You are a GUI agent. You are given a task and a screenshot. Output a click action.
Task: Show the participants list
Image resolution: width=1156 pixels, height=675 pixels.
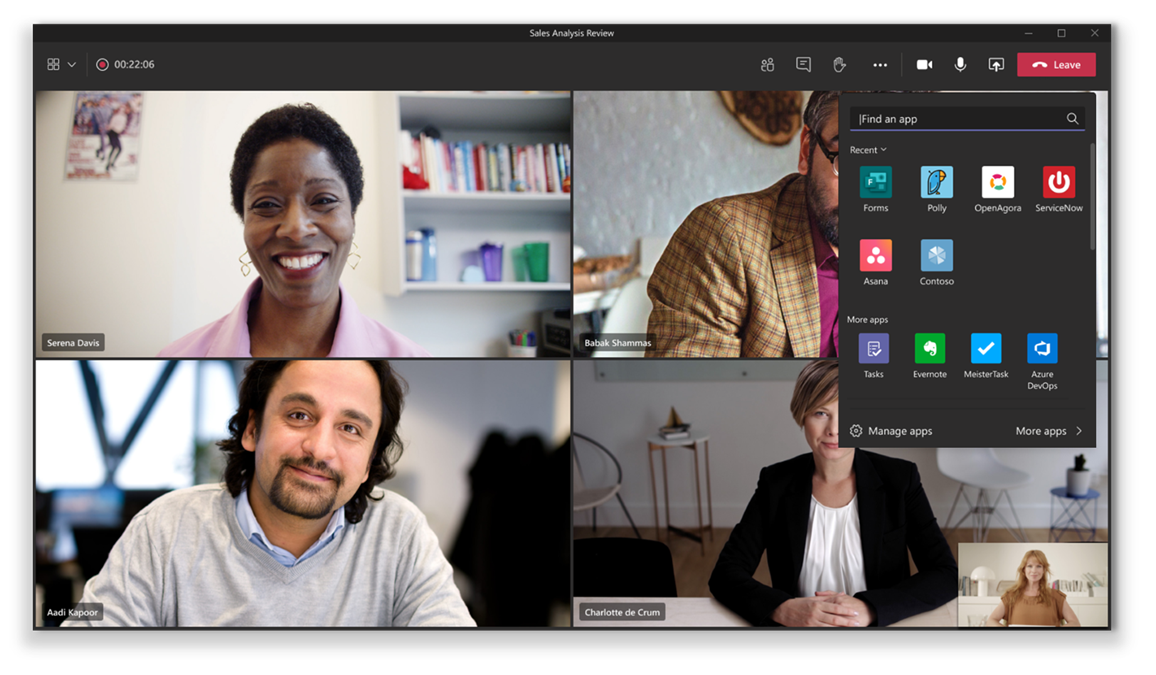[x=767, y=64]
